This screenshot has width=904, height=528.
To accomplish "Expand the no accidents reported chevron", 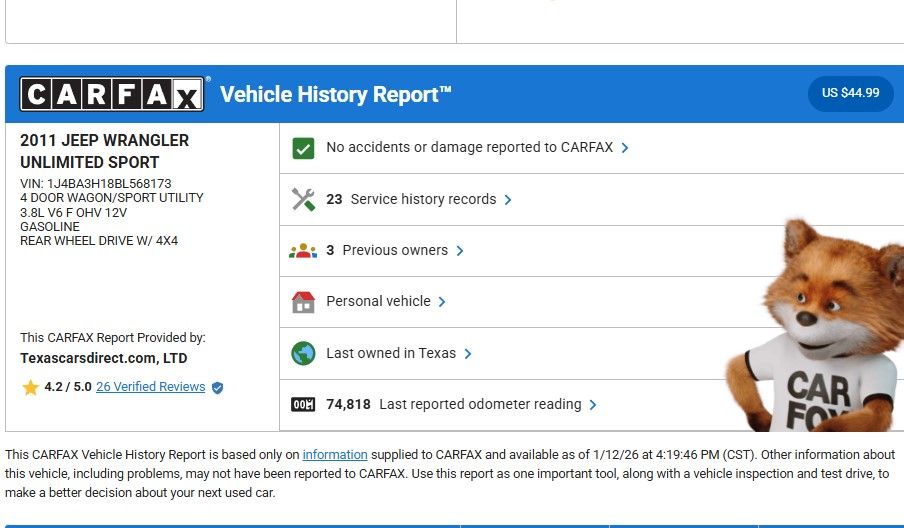I will (x=625, y=148).
